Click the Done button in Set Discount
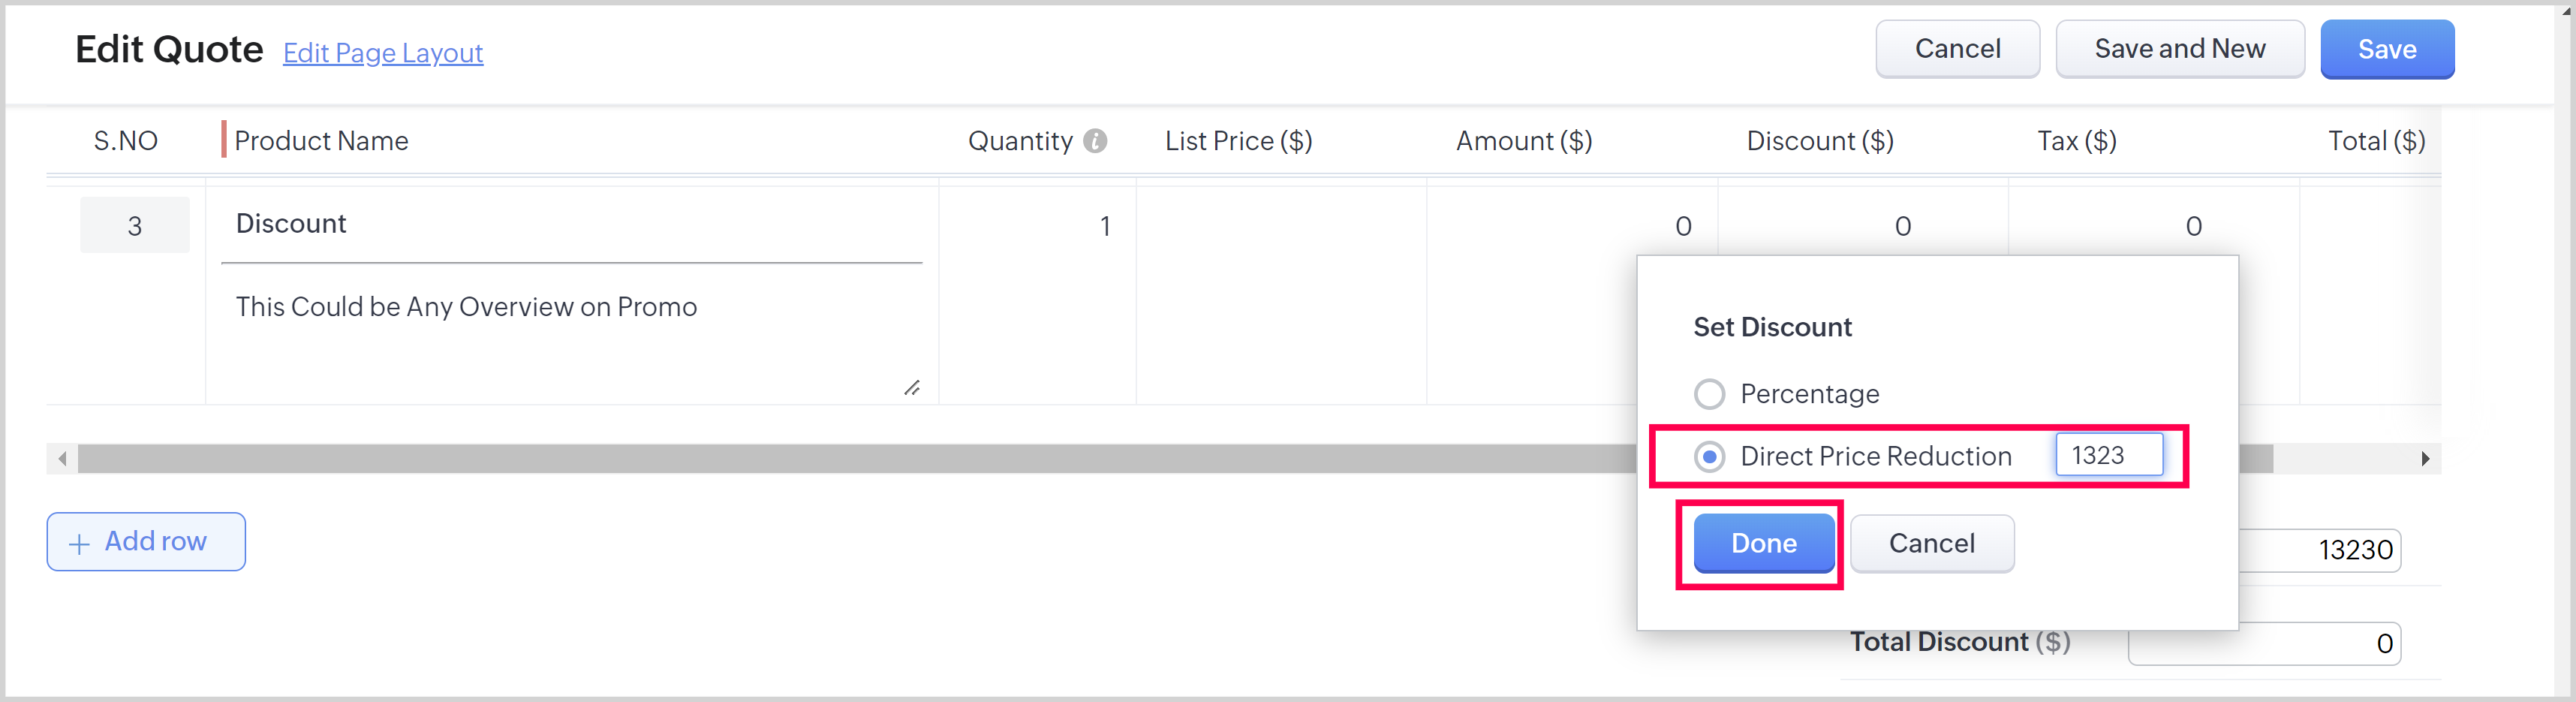 [x=1763, y=543]
